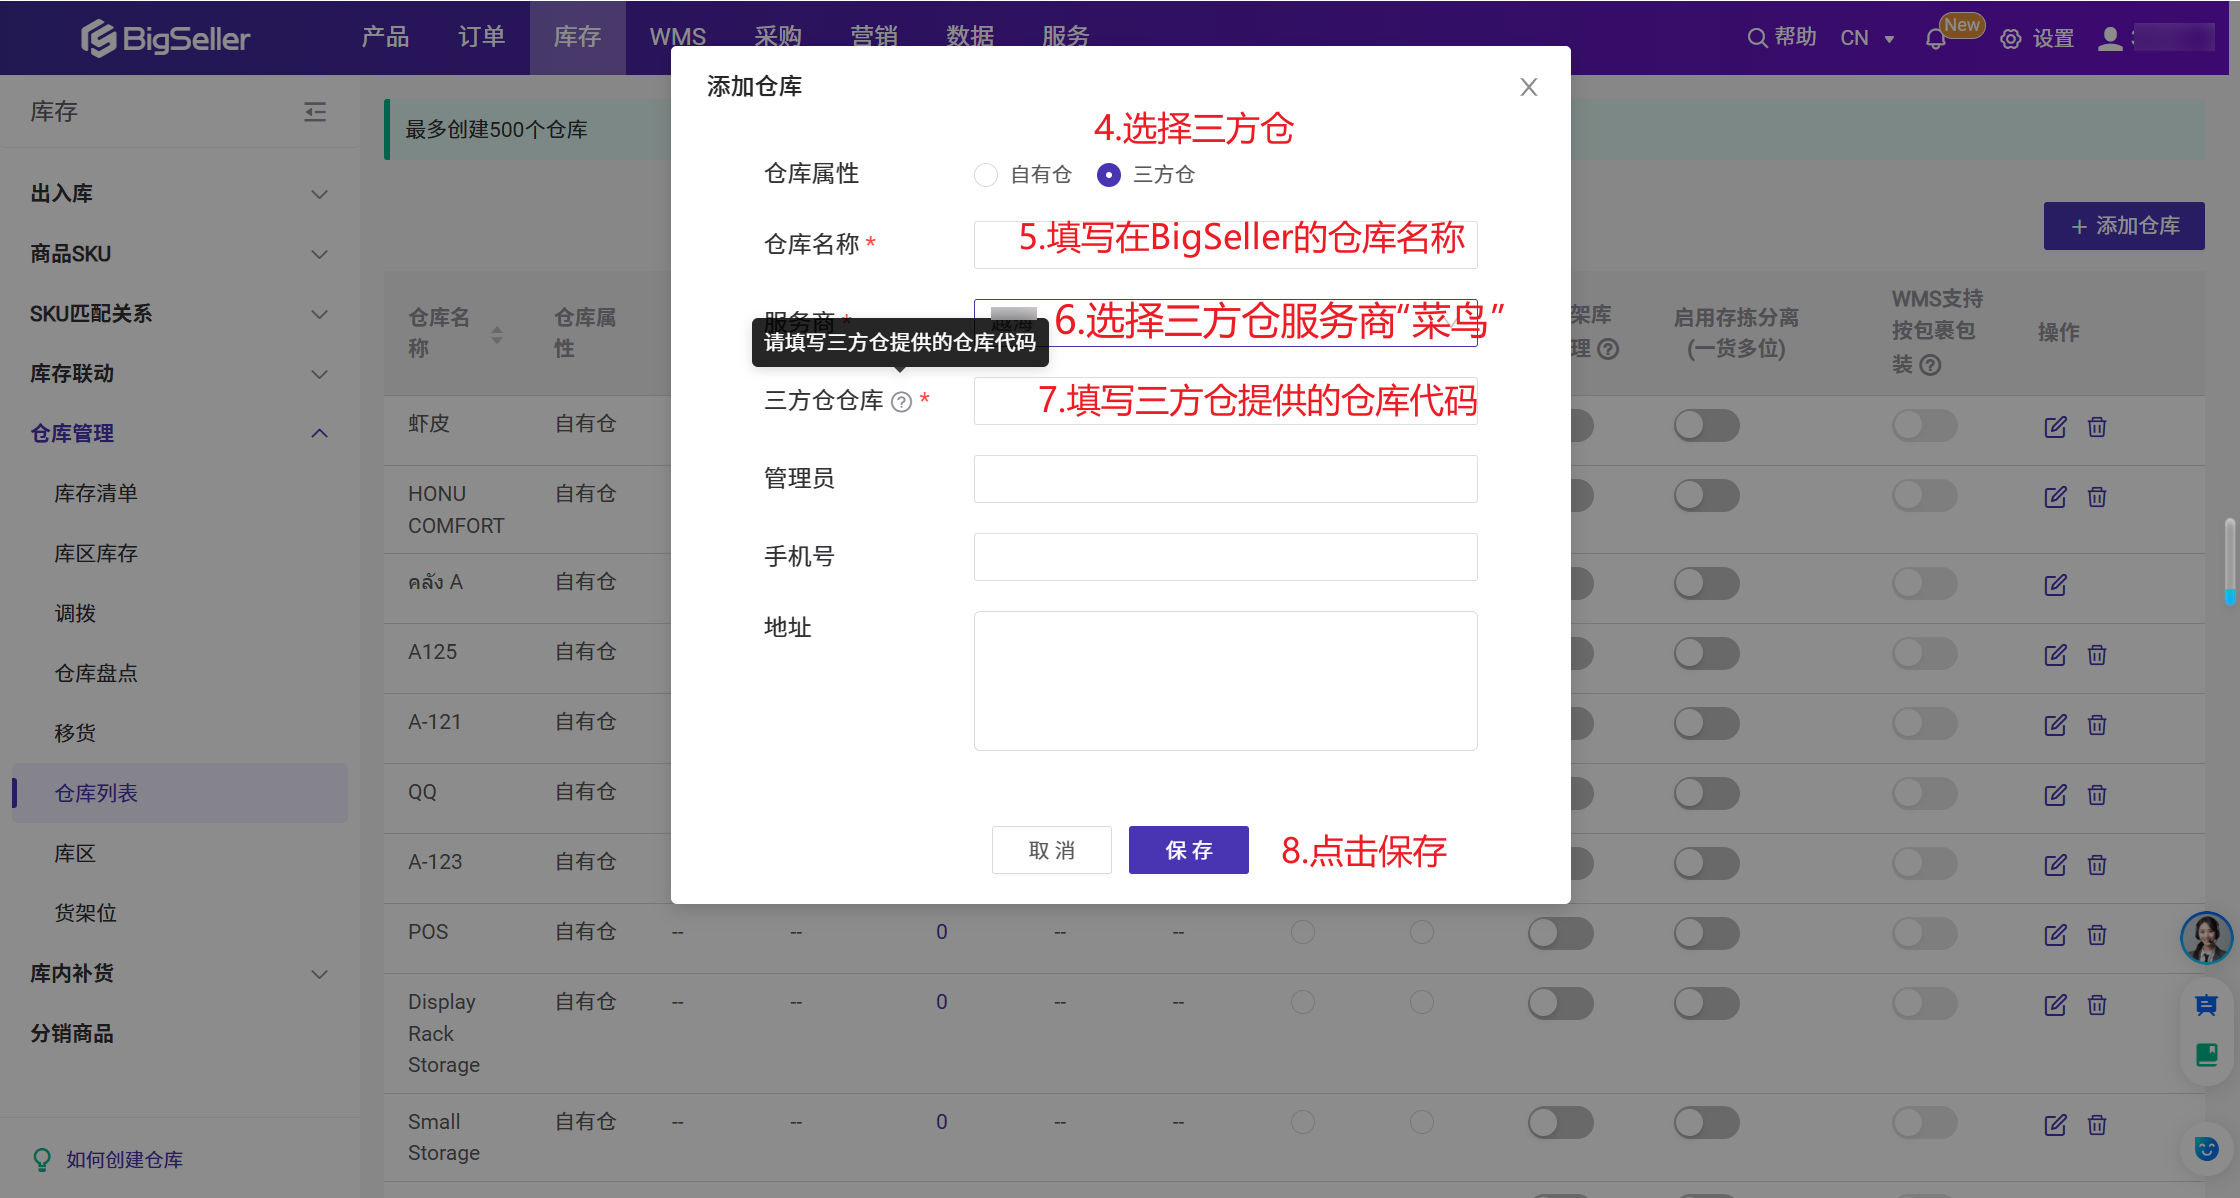Image resolution: width=2240 pixels, height=1198 pixels.
Task: Click the 取消 button
Action: (x=1051, y=850)
